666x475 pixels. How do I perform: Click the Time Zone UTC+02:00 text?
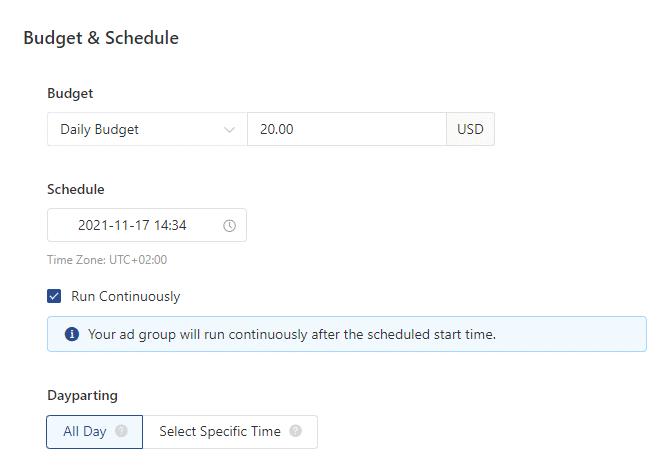(x=107, y=260)
